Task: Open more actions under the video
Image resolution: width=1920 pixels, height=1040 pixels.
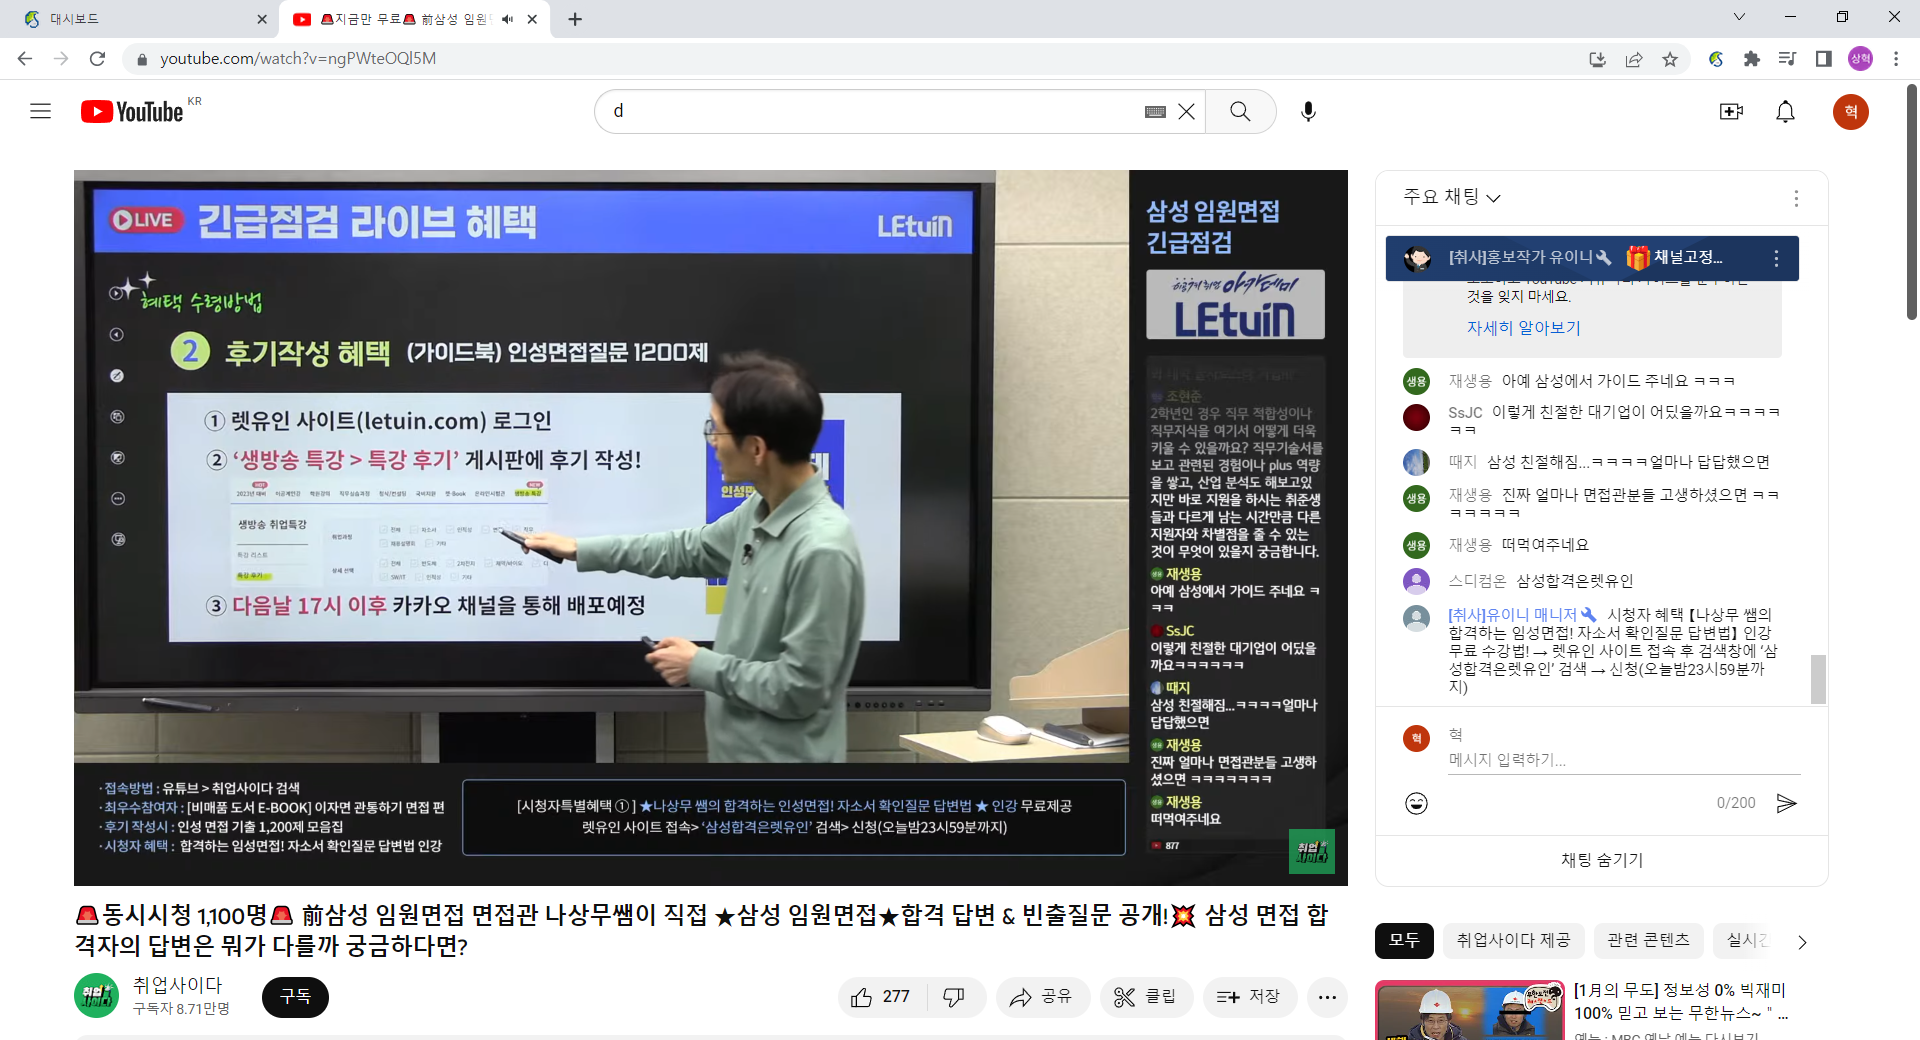Action: (x=1327, y=997)
